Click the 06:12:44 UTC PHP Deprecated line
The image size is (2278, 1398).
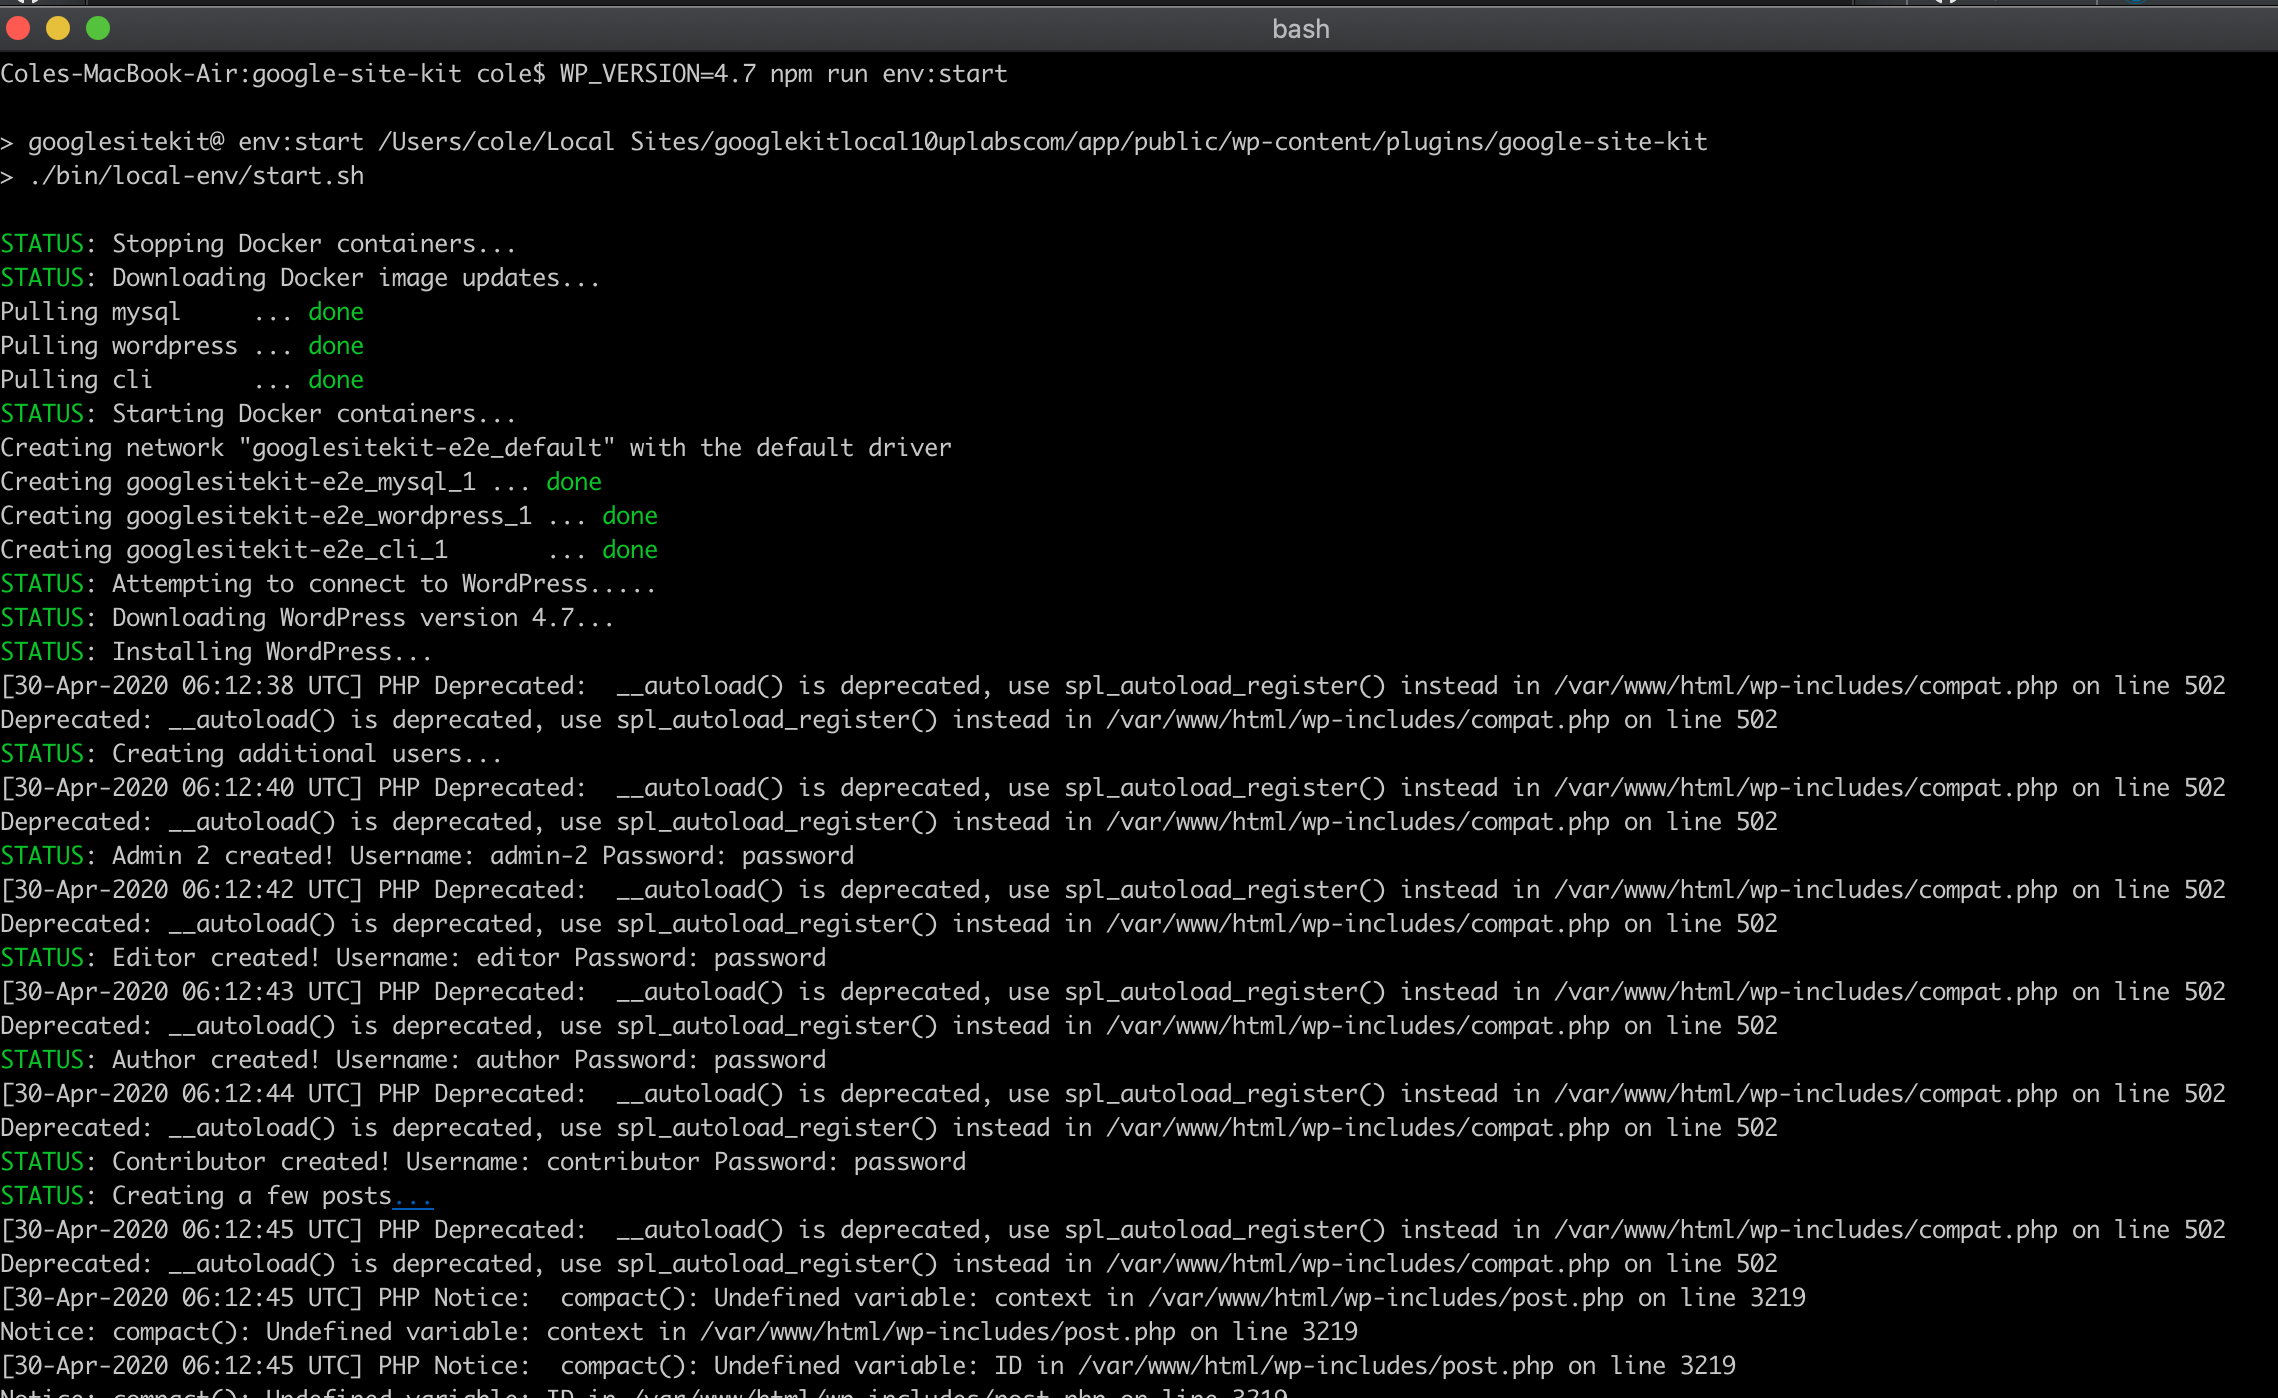1113,1094
